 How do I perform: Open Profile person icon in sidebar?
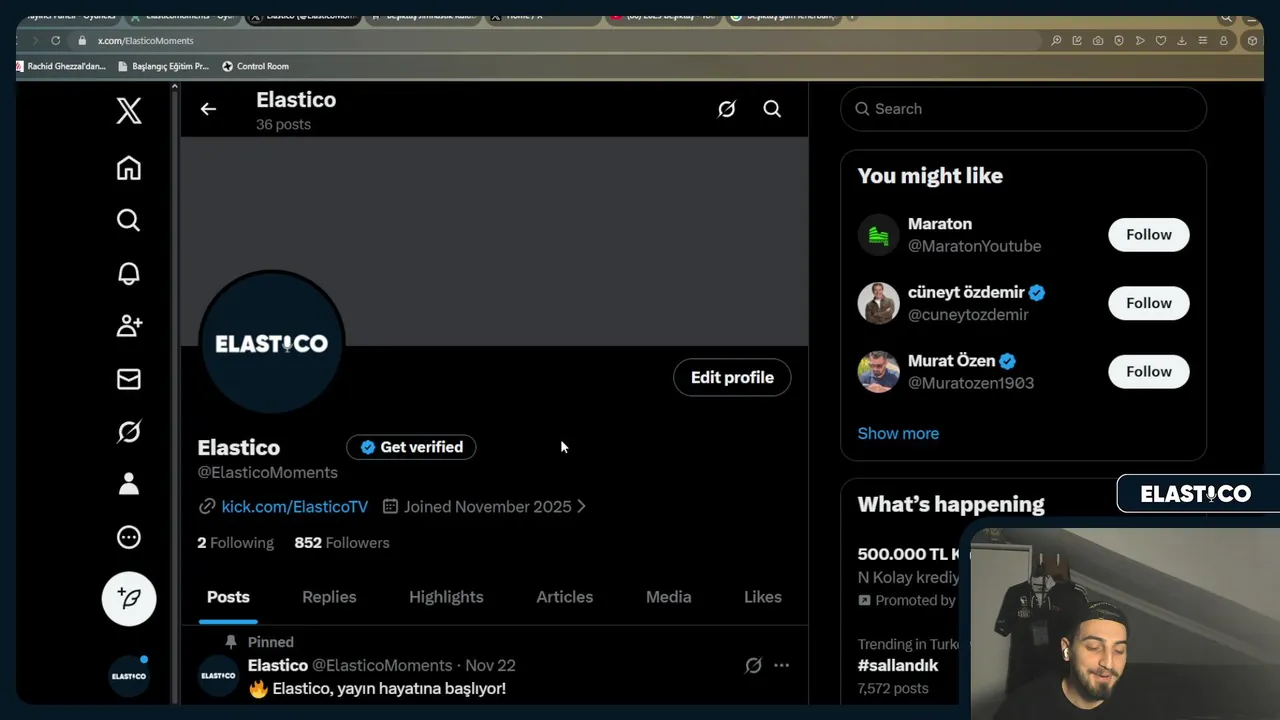point(129,484)
